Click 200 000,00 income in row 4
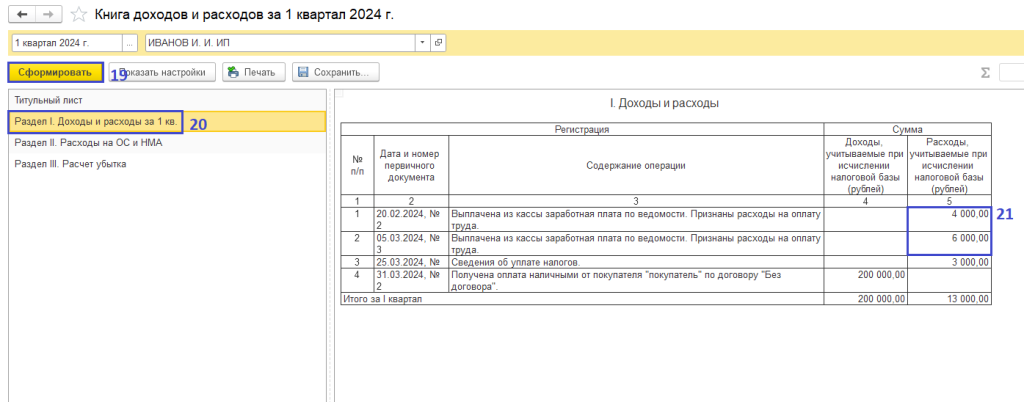 866,280
